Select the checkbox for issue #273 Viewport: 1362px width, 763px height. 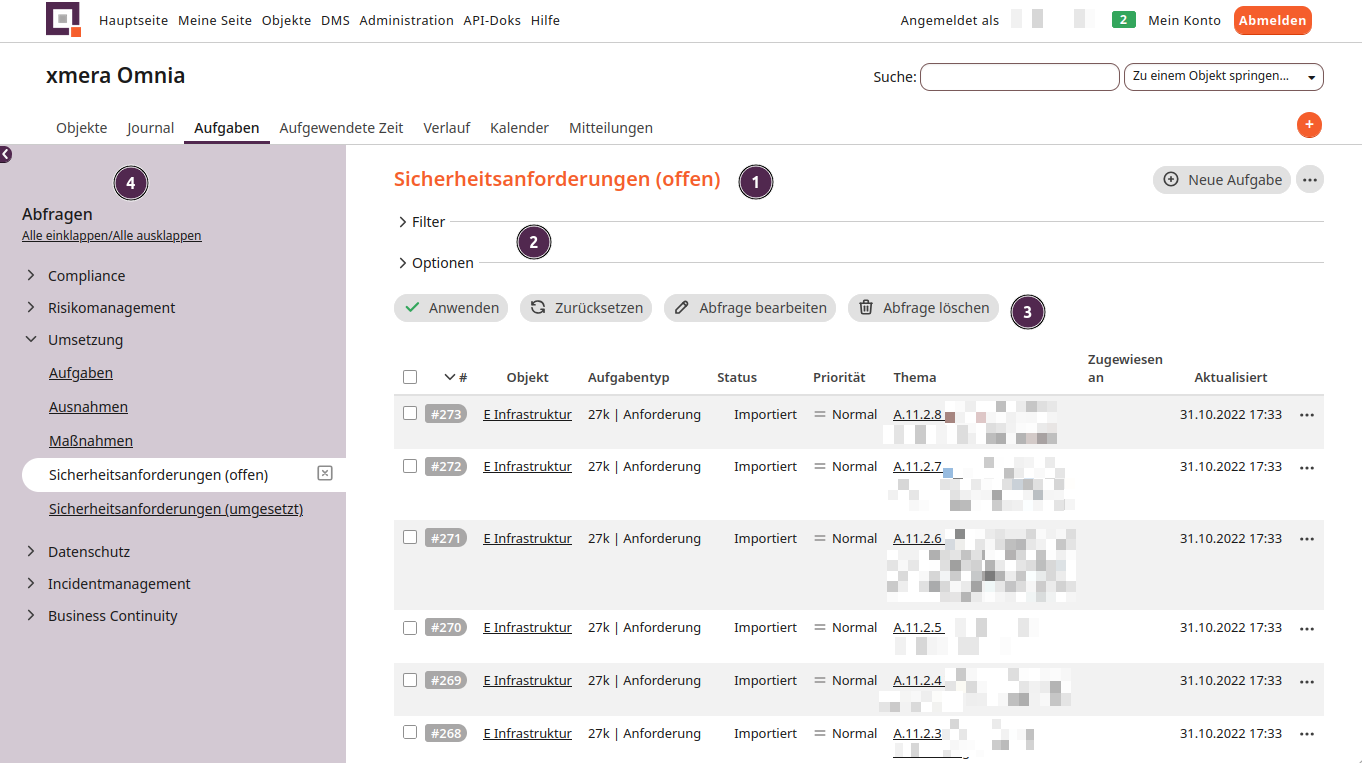(410, 413)
